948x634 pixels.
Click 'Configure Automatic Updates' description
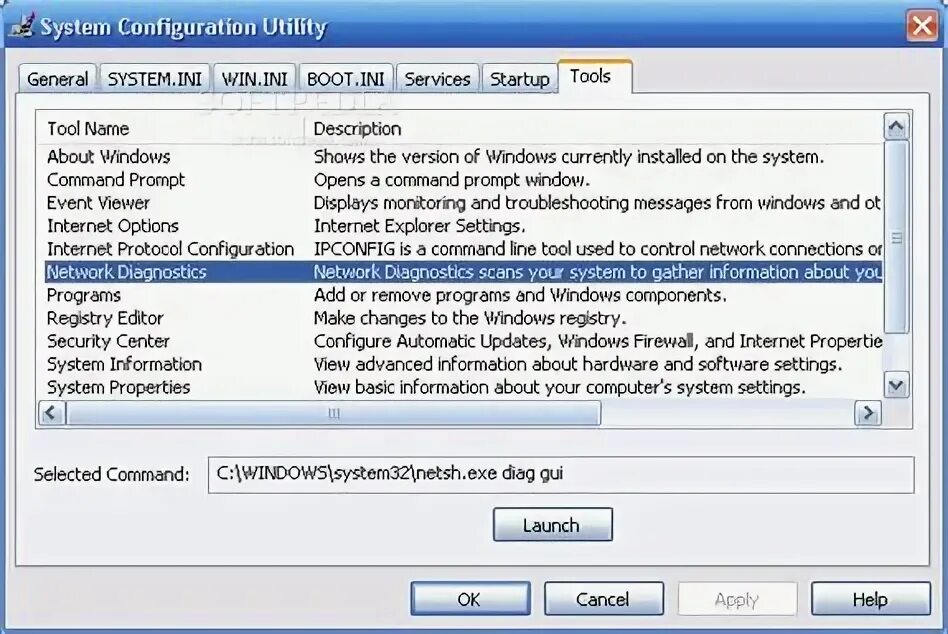[597, 341]
